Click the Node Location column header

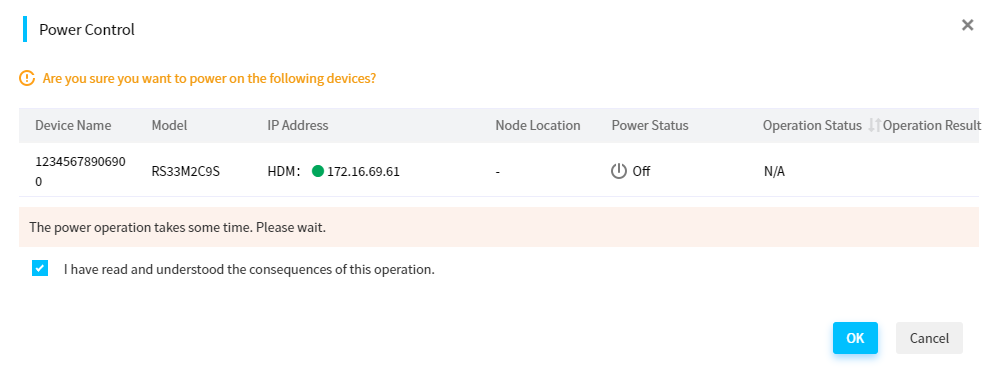click(x=538, y=125)
